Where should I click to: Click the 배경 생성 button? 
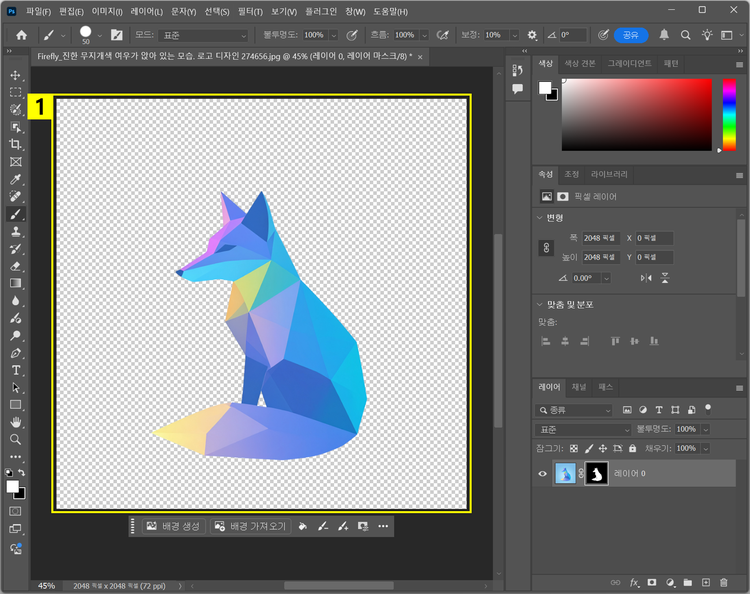[x=173, y=526]
